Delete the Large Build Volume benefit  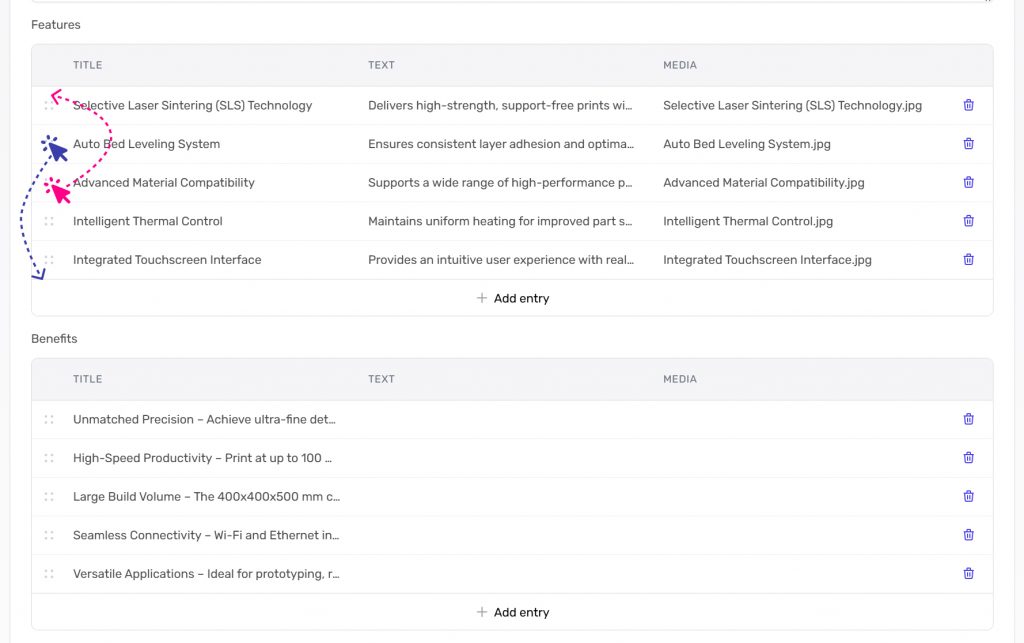[968, 497]
